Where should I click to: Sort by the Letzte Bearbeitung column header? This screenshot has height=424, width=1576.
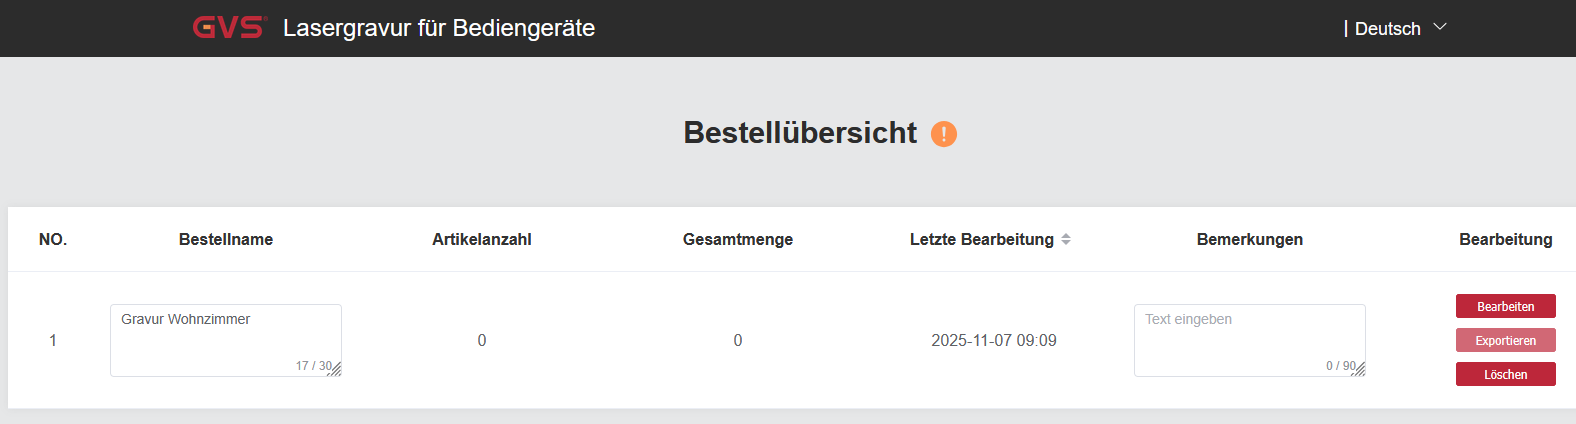[981, 239]
